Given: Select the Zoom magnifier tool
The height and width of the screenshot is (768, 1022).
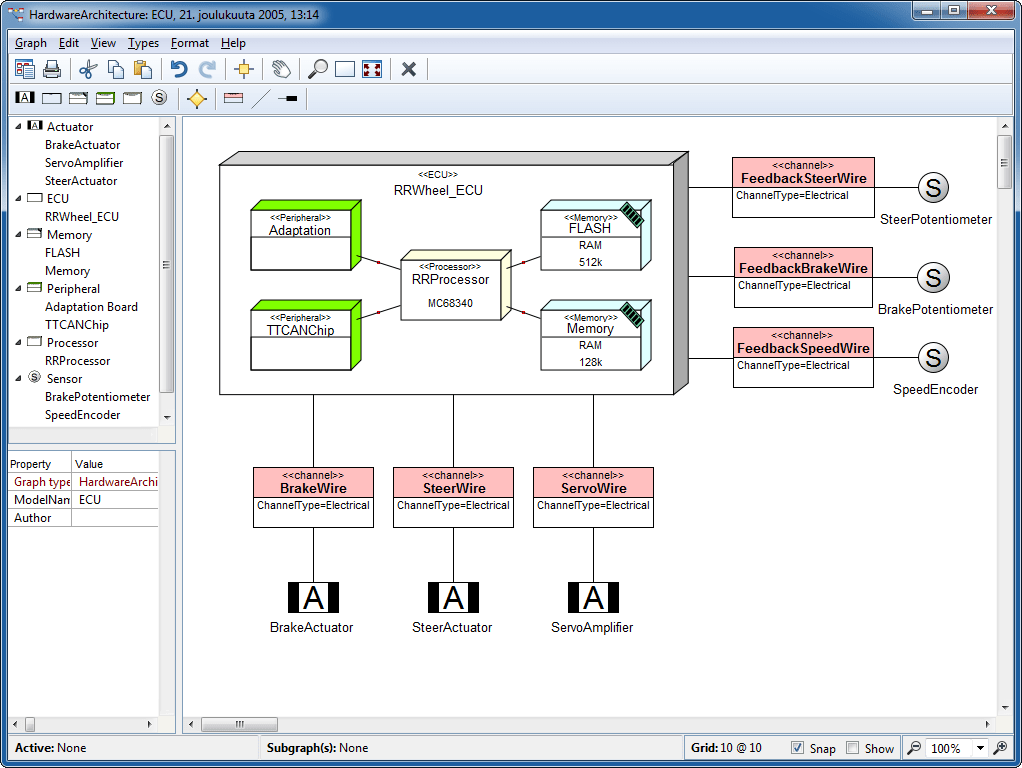Looking at the screenshot, I should tap(319, 69).
